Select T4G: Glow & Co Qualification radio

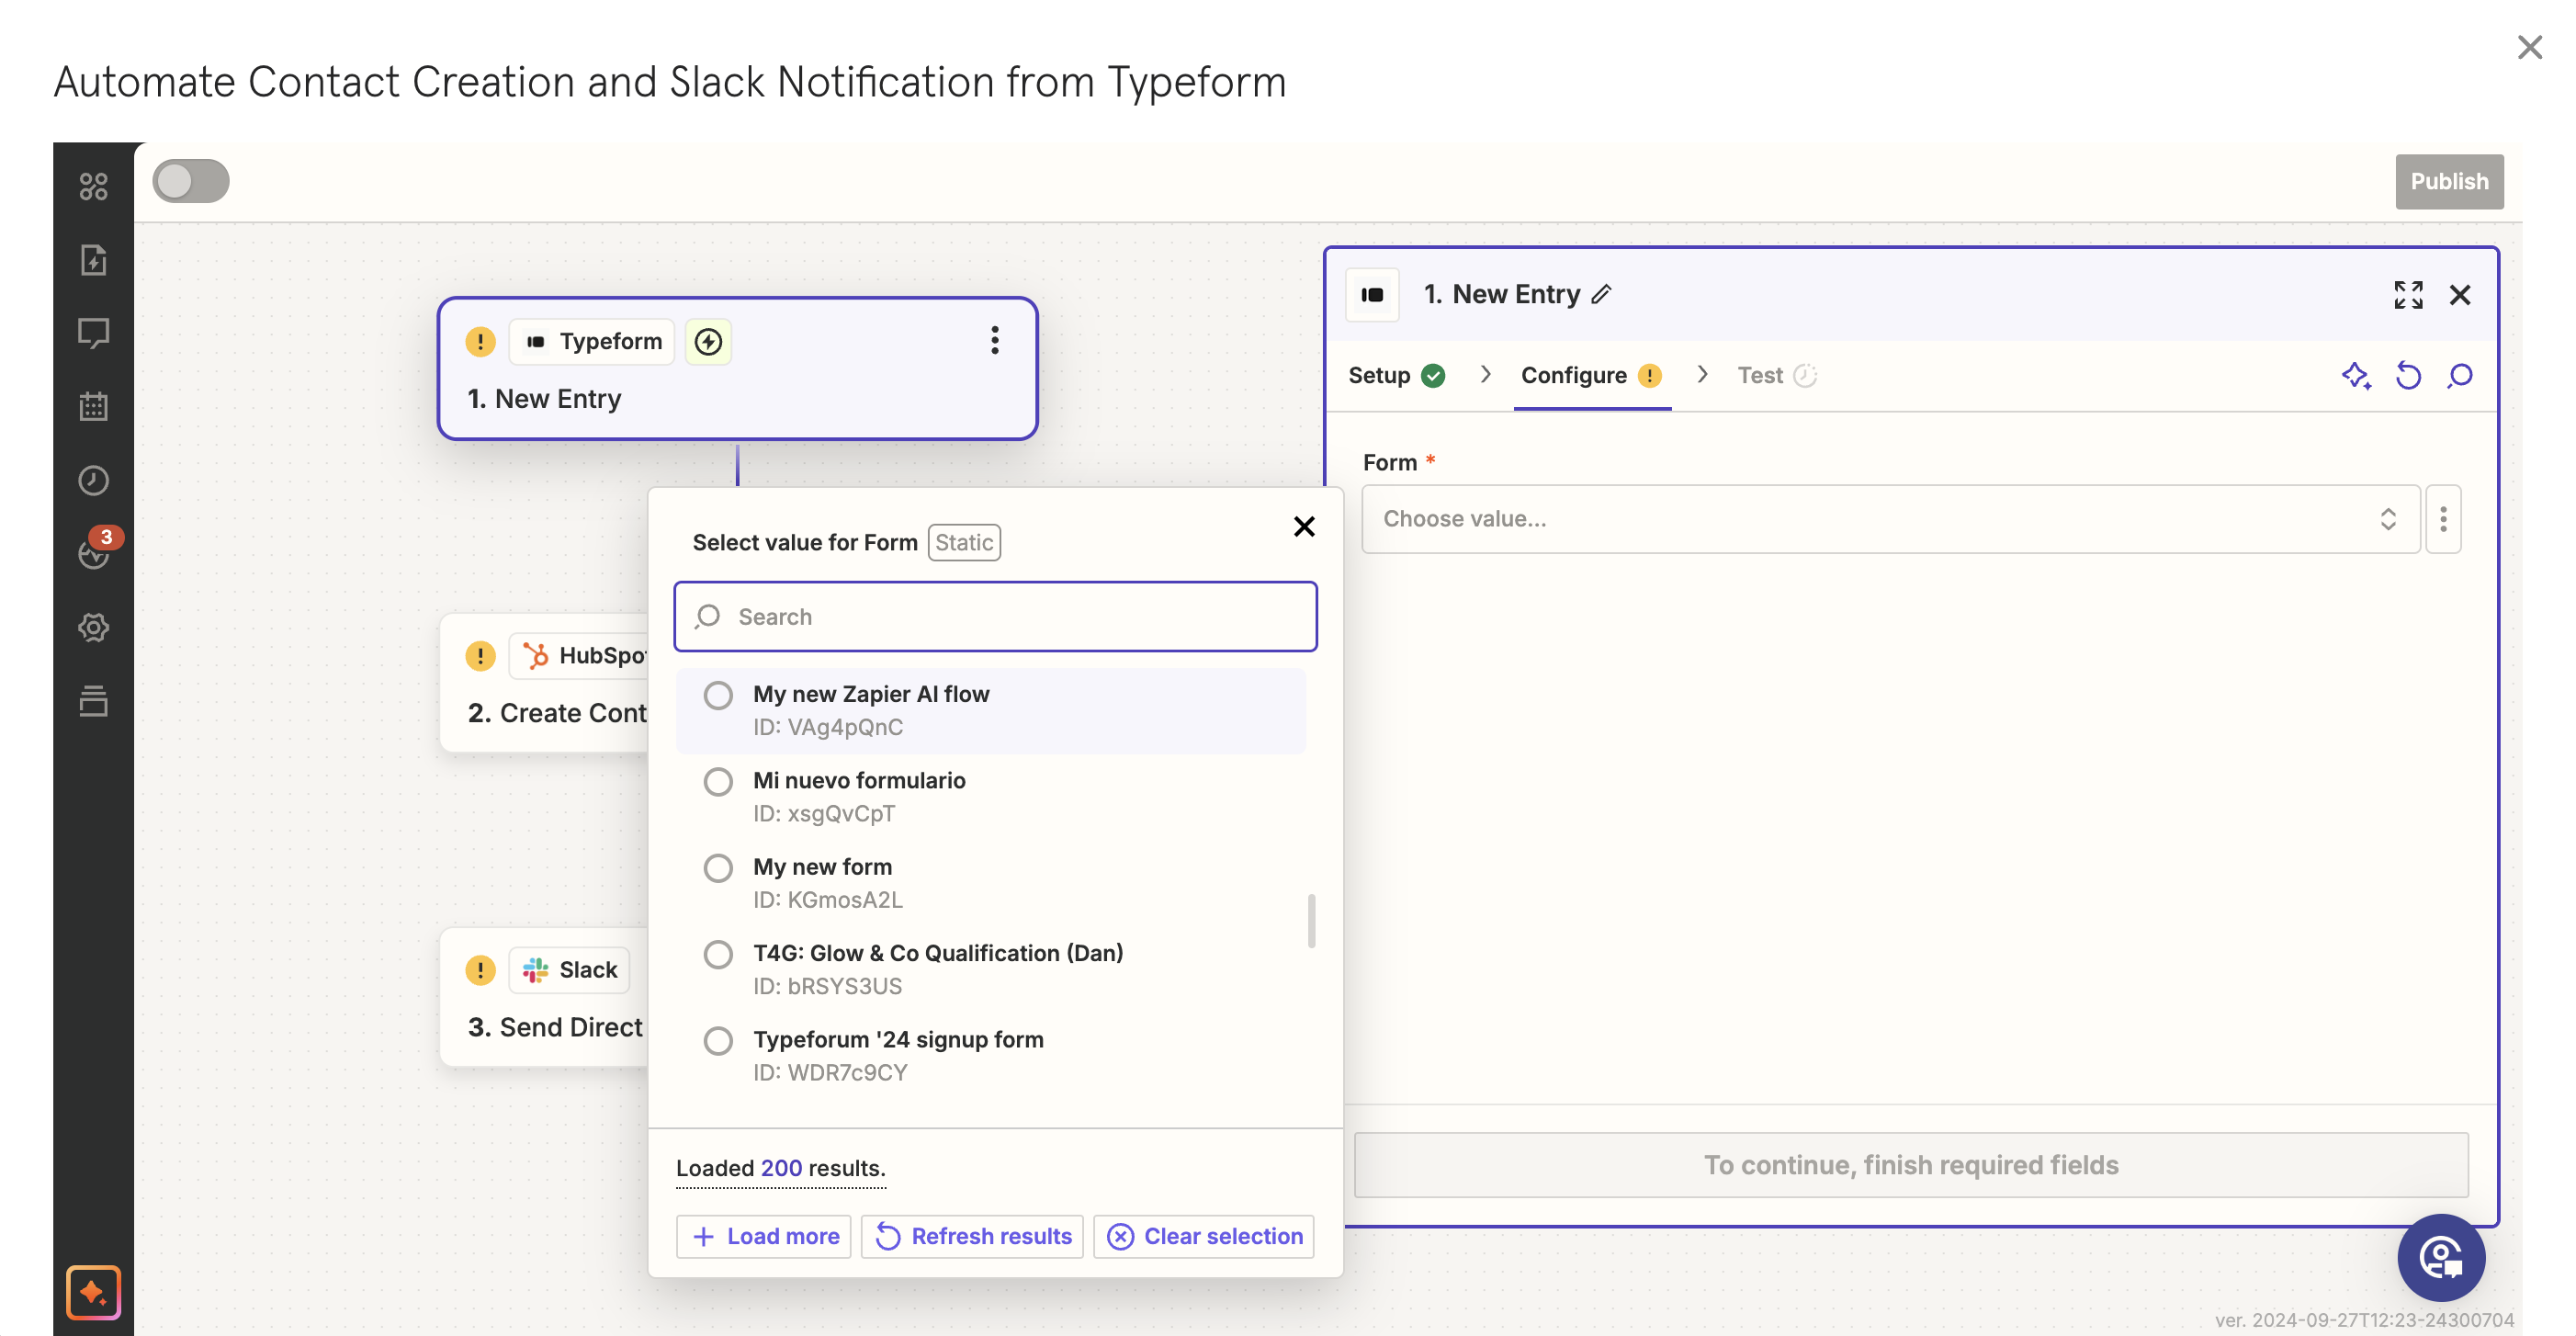[x=718, y=954]
